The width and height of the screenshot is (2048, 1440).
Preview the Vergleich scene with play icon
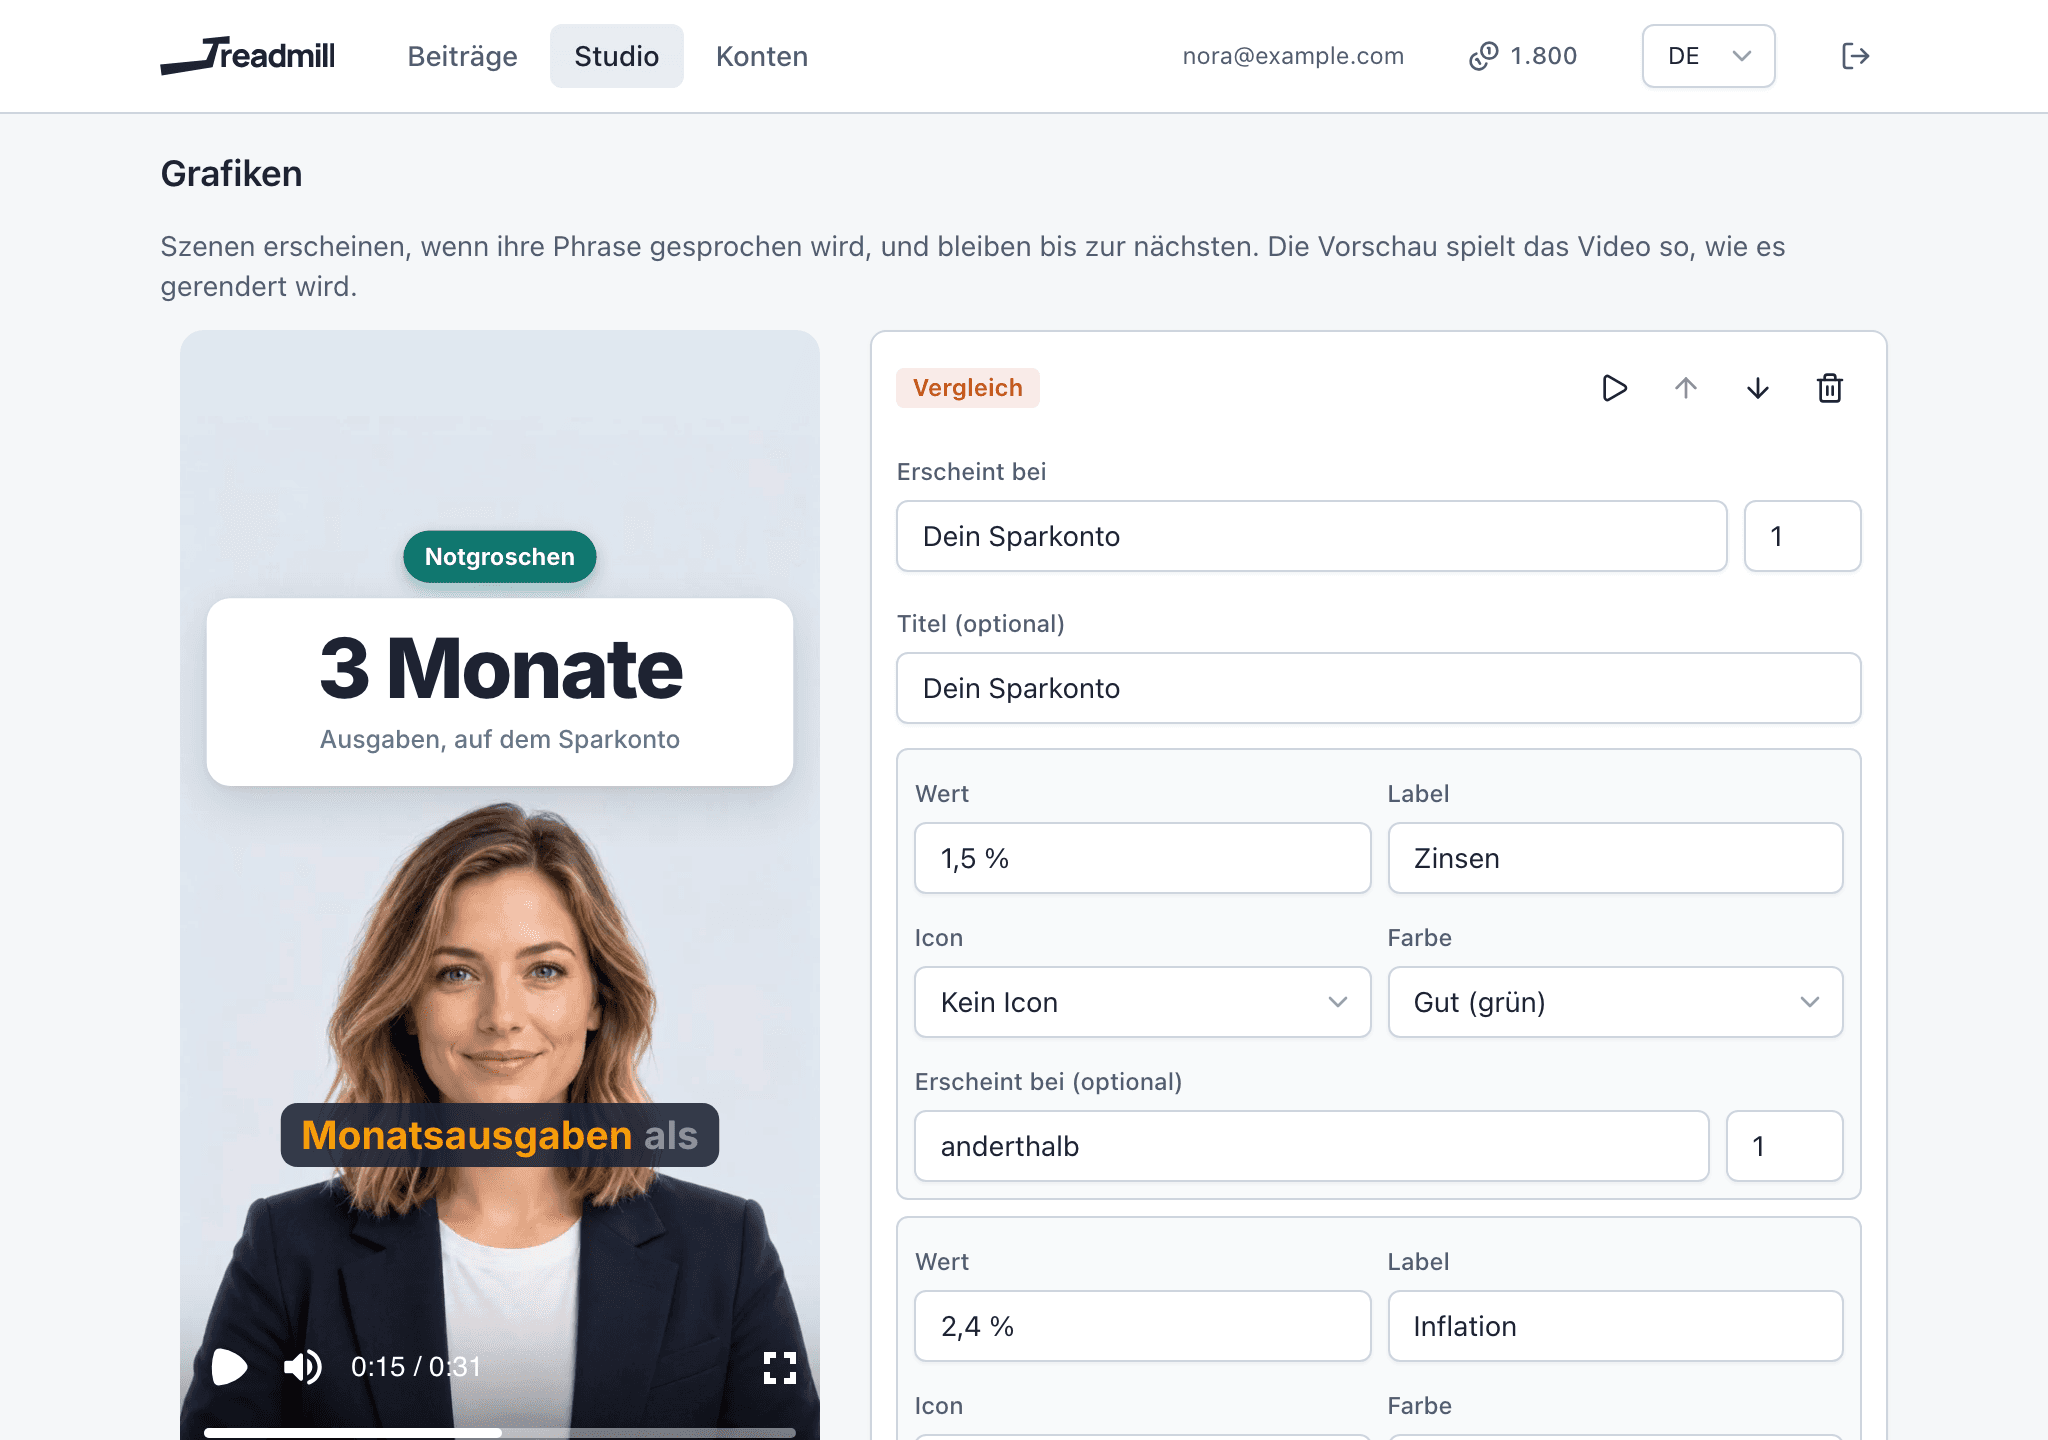click(1614, 388)
